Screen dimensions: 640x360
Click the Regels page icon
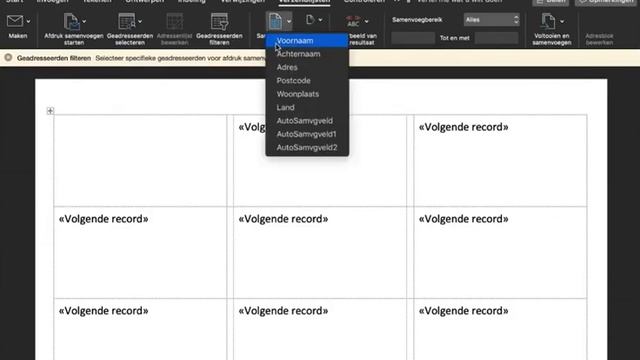(x=310, y=20)
